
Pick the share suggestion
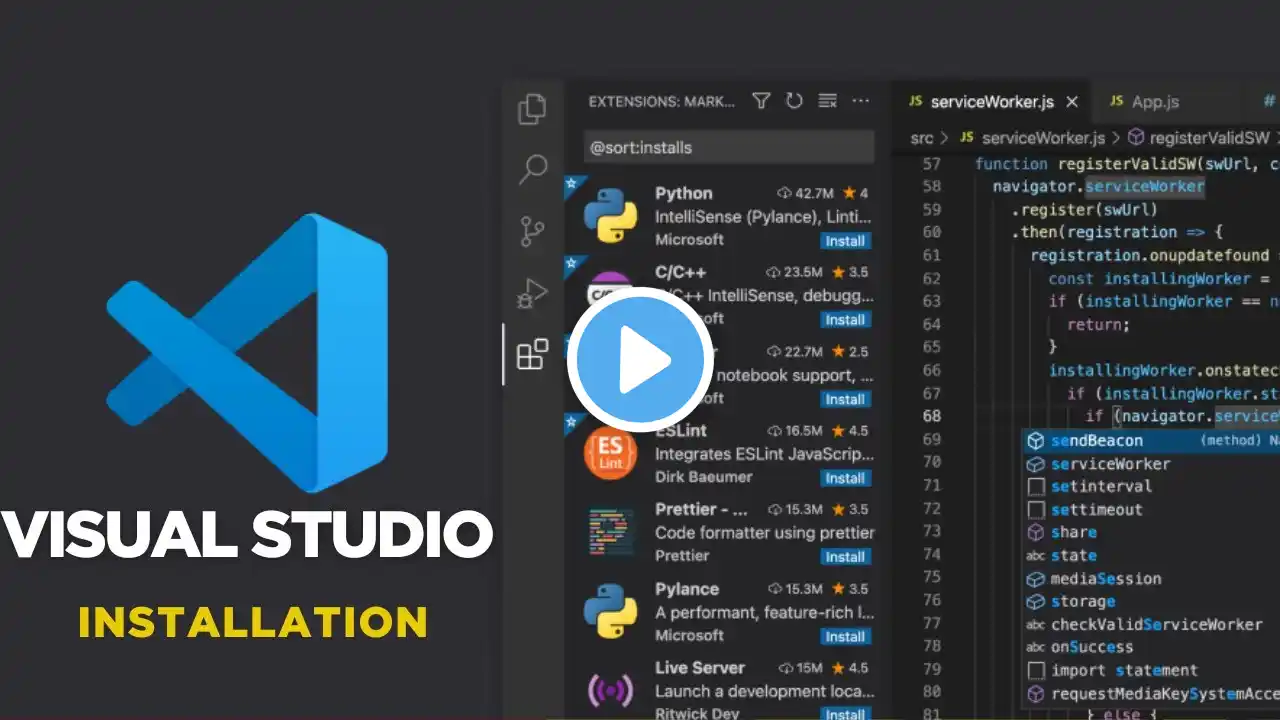(x=1151, y=533)
